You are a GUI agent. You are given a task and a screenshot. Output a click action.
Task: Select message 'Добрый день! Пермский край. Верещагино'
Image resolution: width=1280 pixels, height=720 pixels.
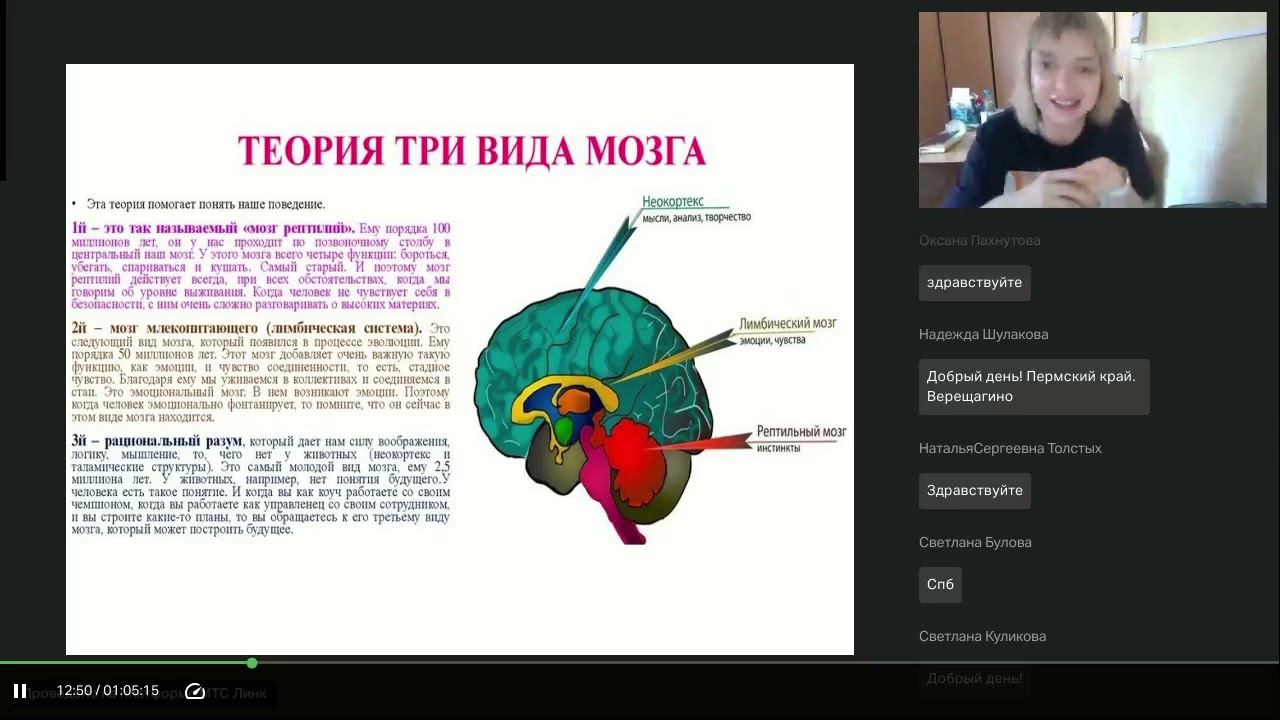point(1034,387)
